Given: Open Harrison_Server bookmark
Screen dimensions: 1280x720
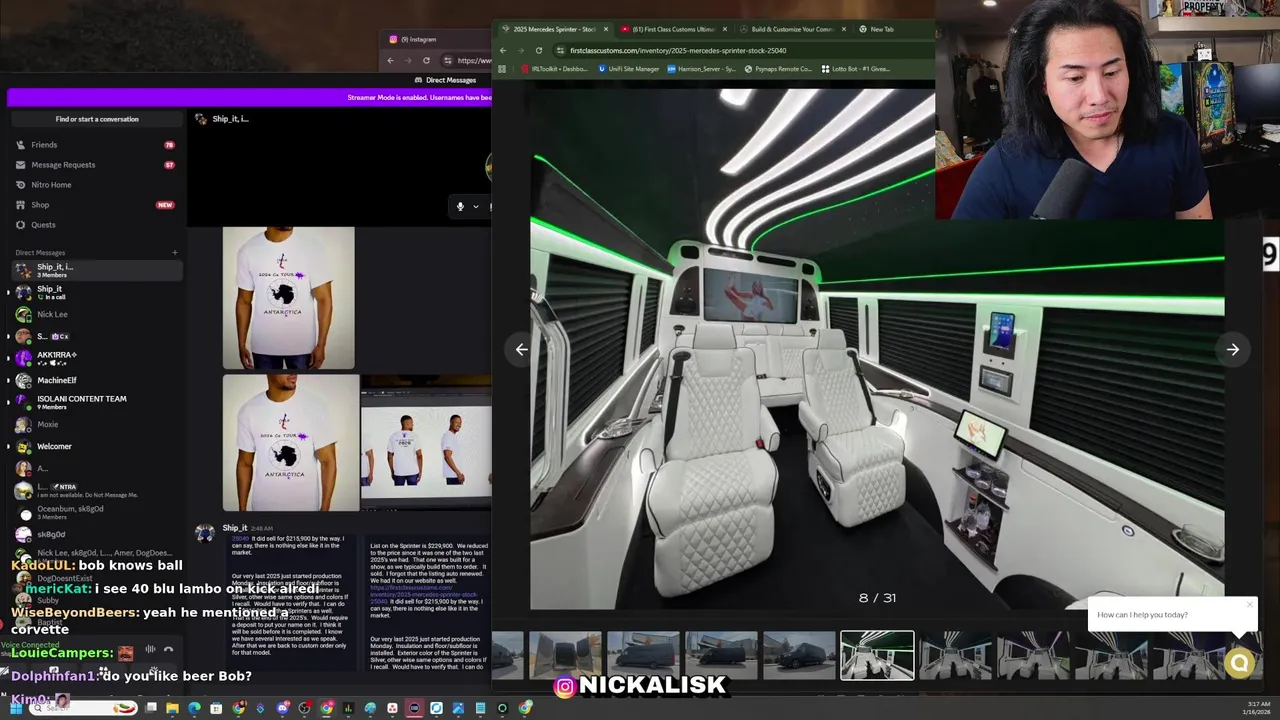Looking at the screenshot, I should coord(700,69).
